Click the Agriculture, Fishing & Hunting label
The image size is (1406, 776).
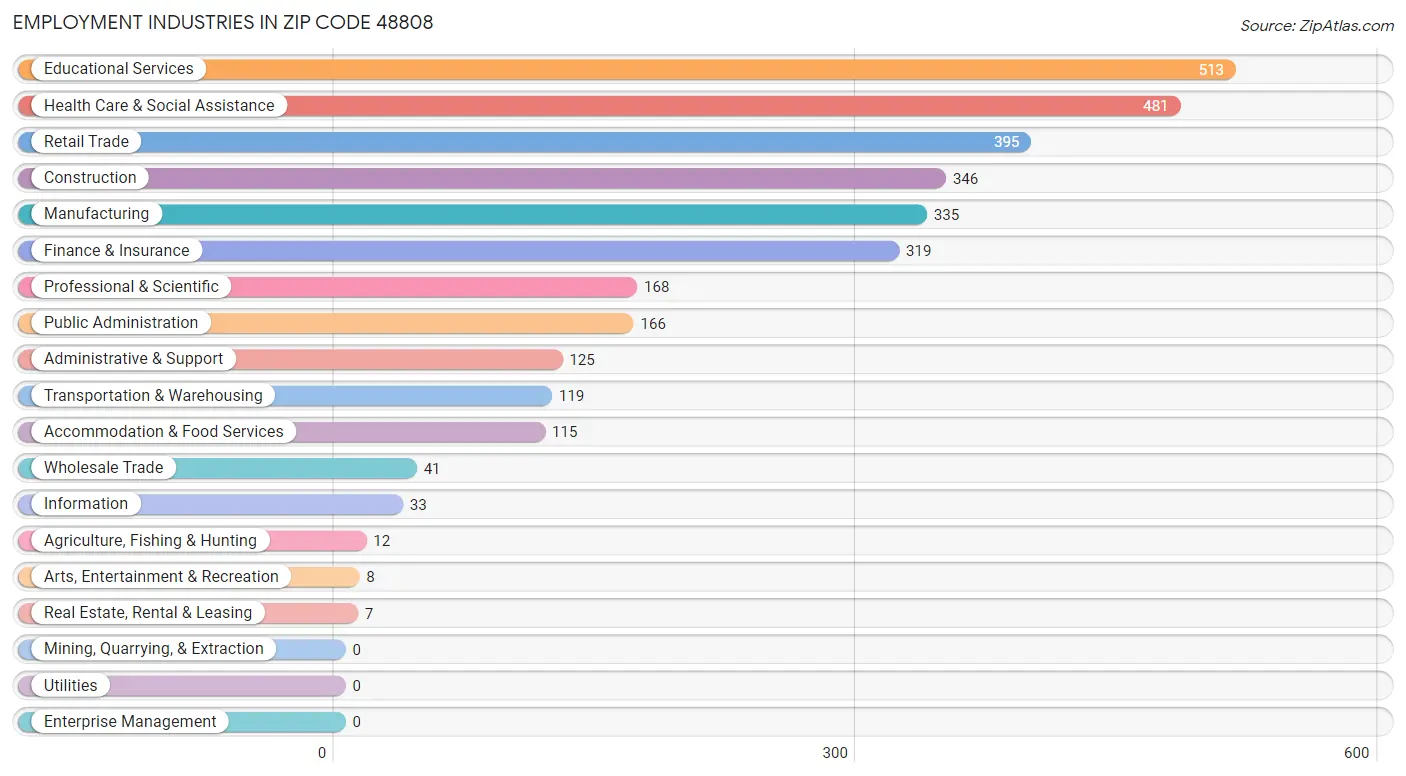(150, 540)
